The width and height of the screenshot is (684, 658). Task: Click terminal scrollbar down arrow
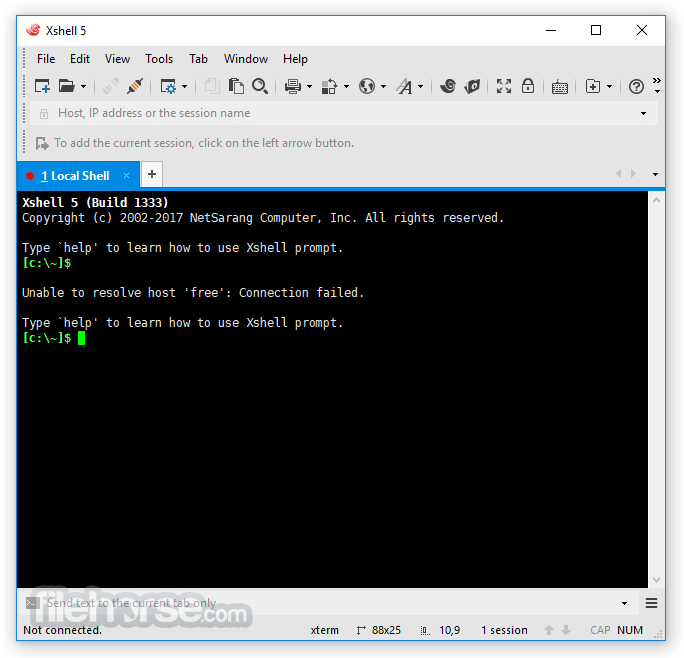click(657, 579)
